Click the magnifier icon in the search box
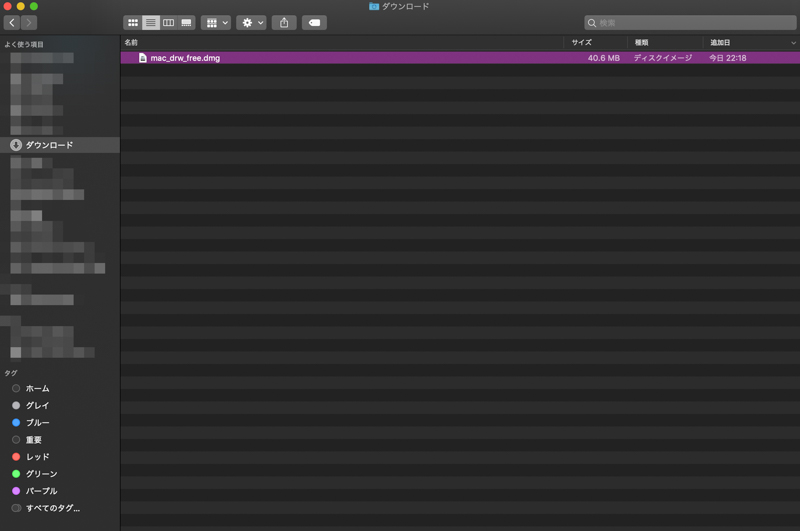Viewport: 800px width, 531px height. (x=592, y=23)
